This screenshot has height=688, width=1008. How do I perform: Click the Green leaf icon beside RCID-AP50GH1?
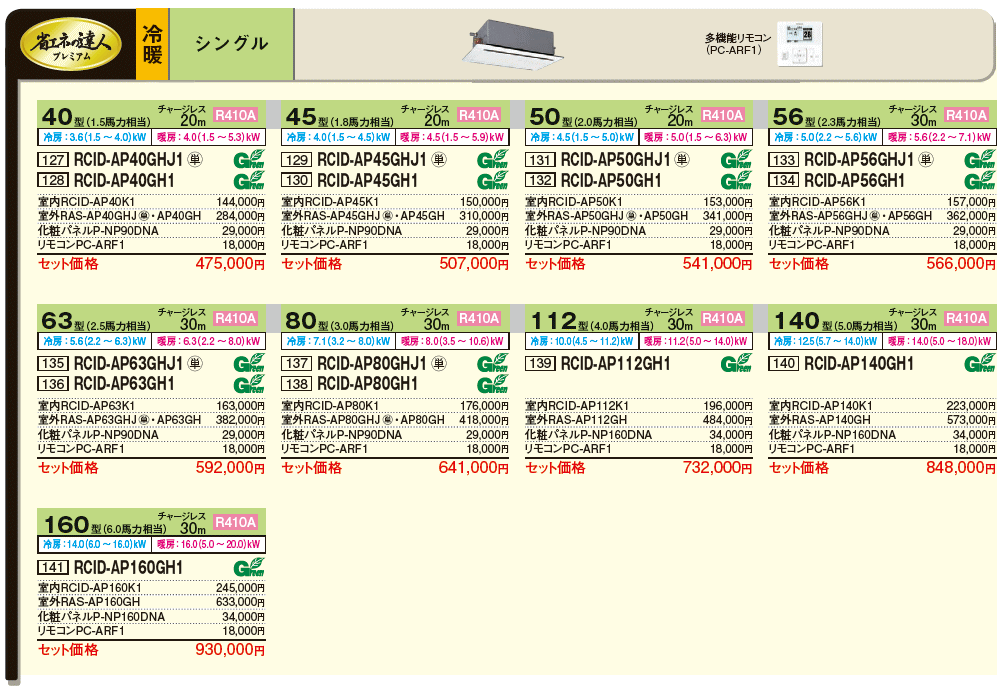tap(736, 180)
